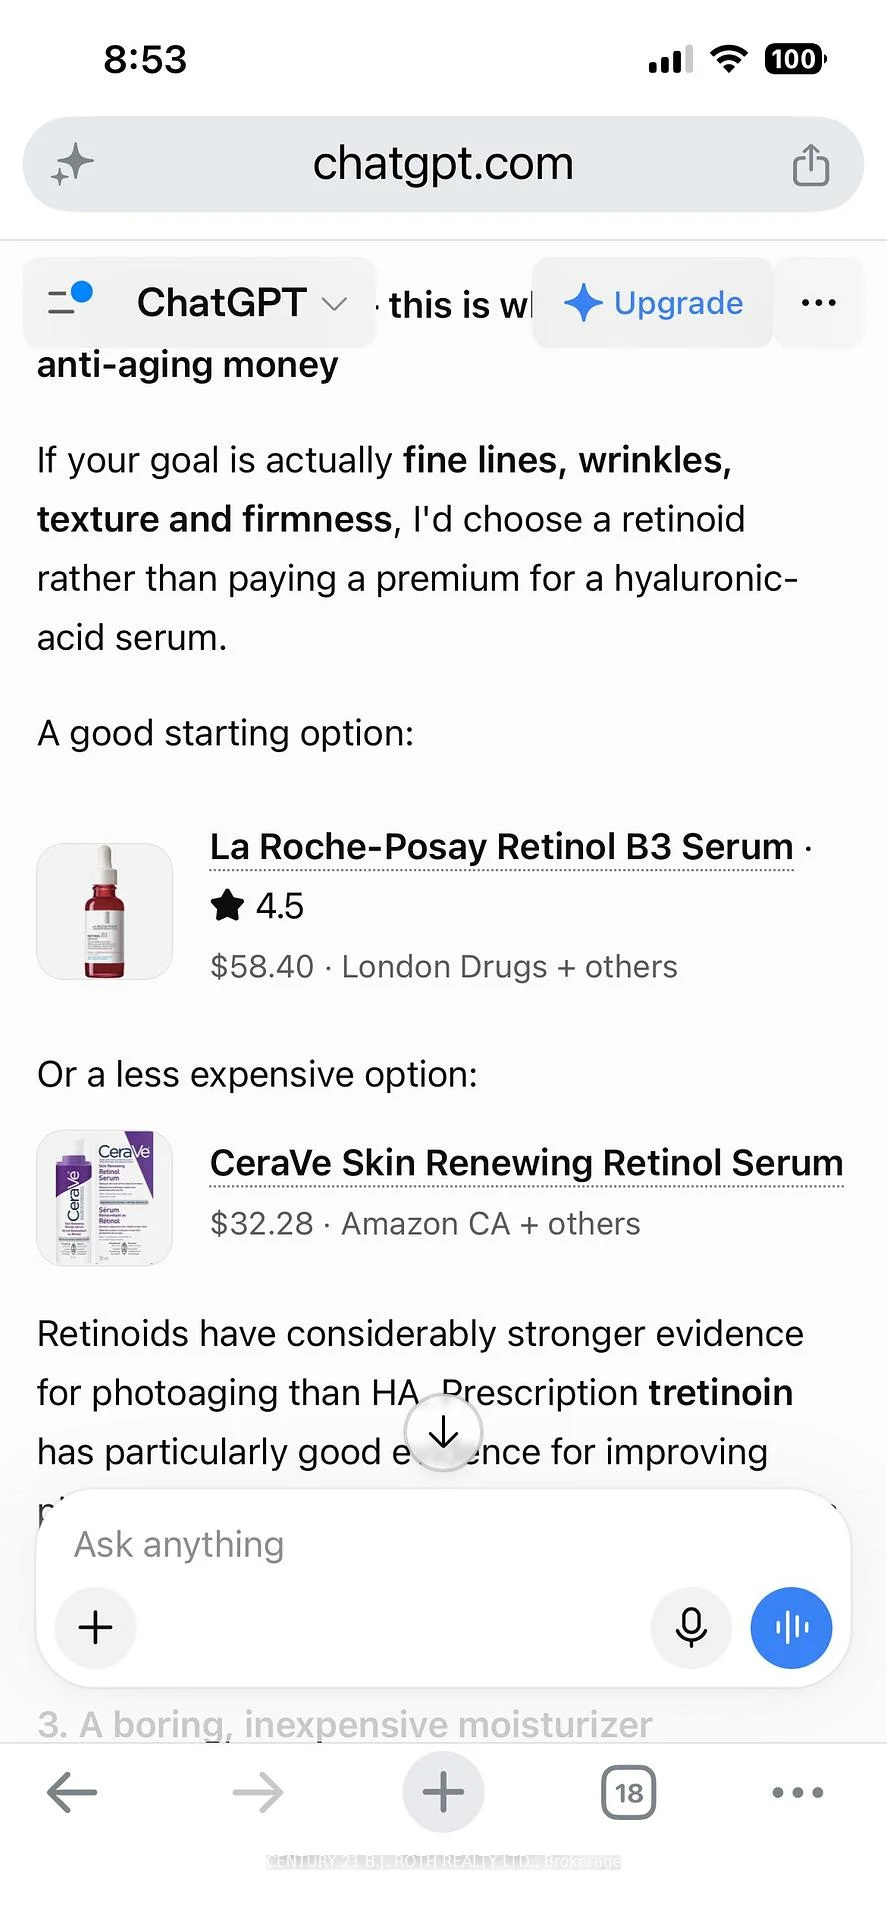Tap the share icon in address bar

811,164
